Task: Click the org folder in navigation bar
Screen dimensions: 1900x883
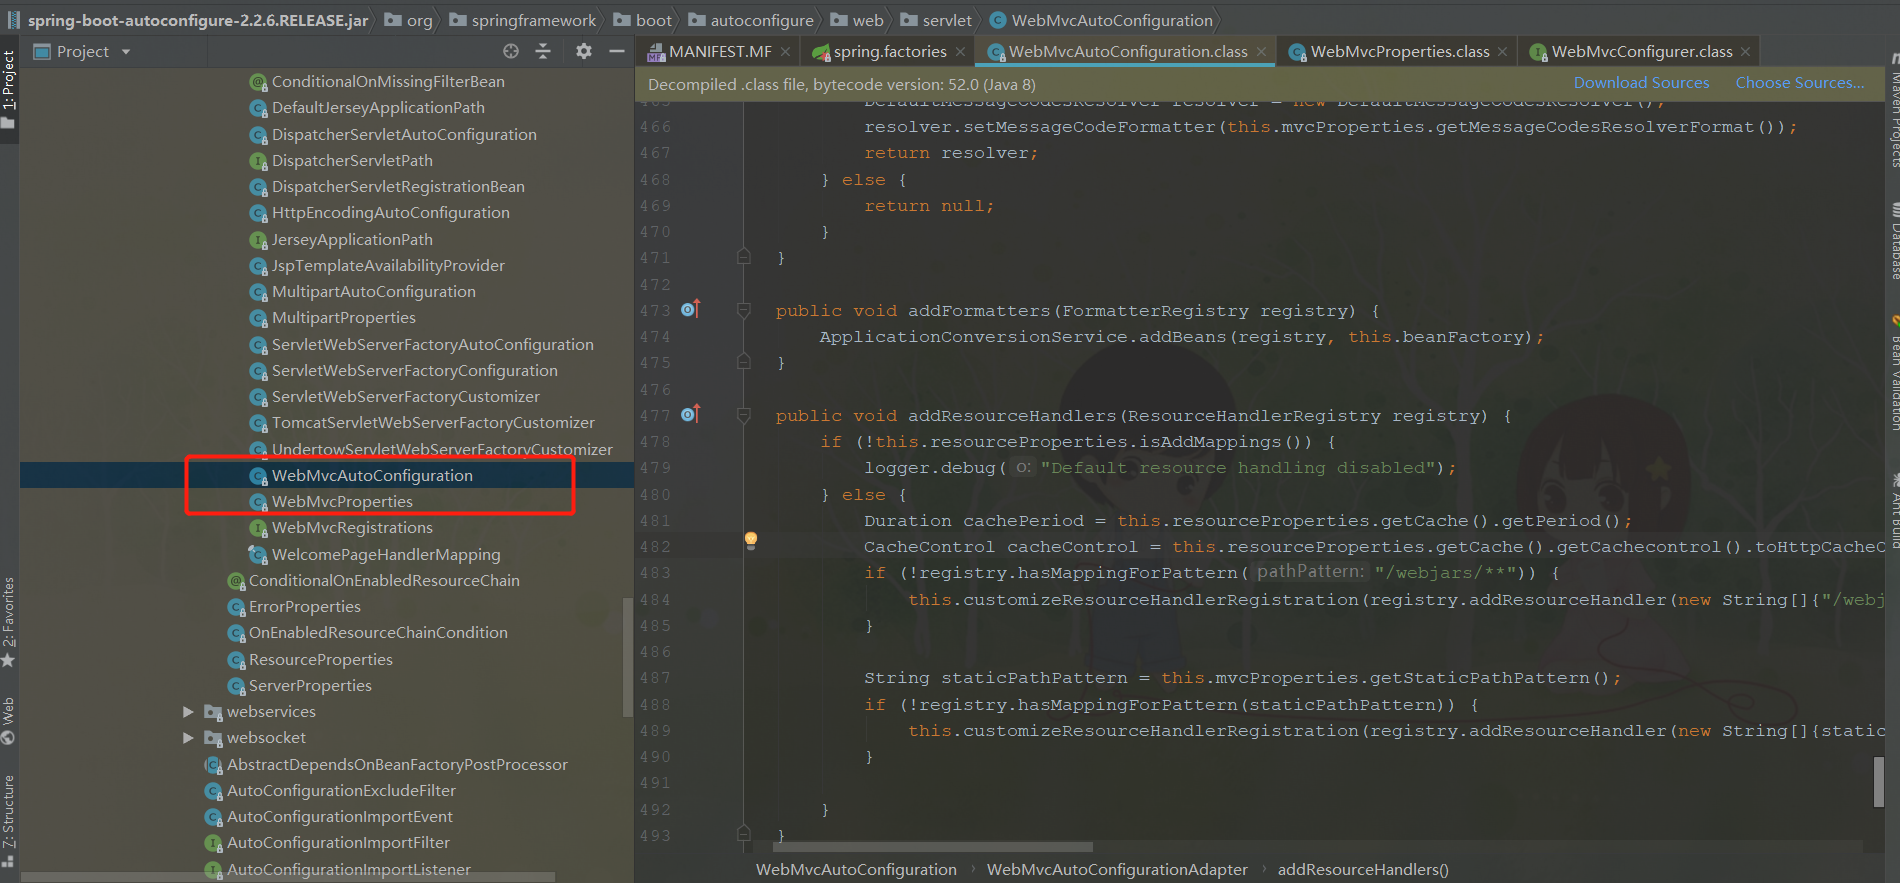Action: click(x=409, y=20)
